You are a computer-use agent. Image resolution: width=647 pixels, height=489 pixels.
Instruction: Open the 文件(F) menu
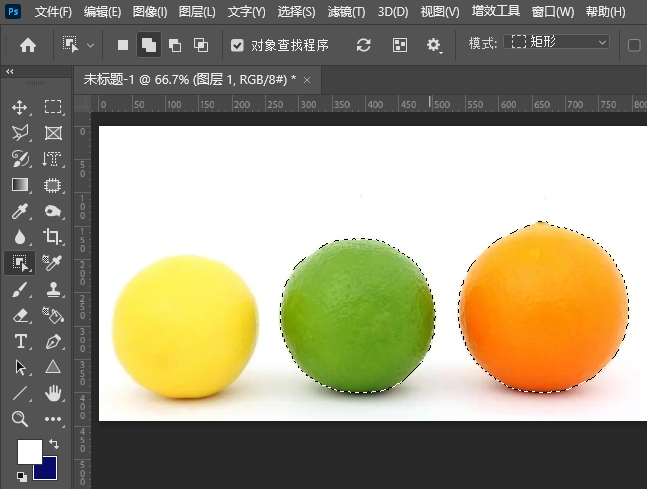coord(53,12)
